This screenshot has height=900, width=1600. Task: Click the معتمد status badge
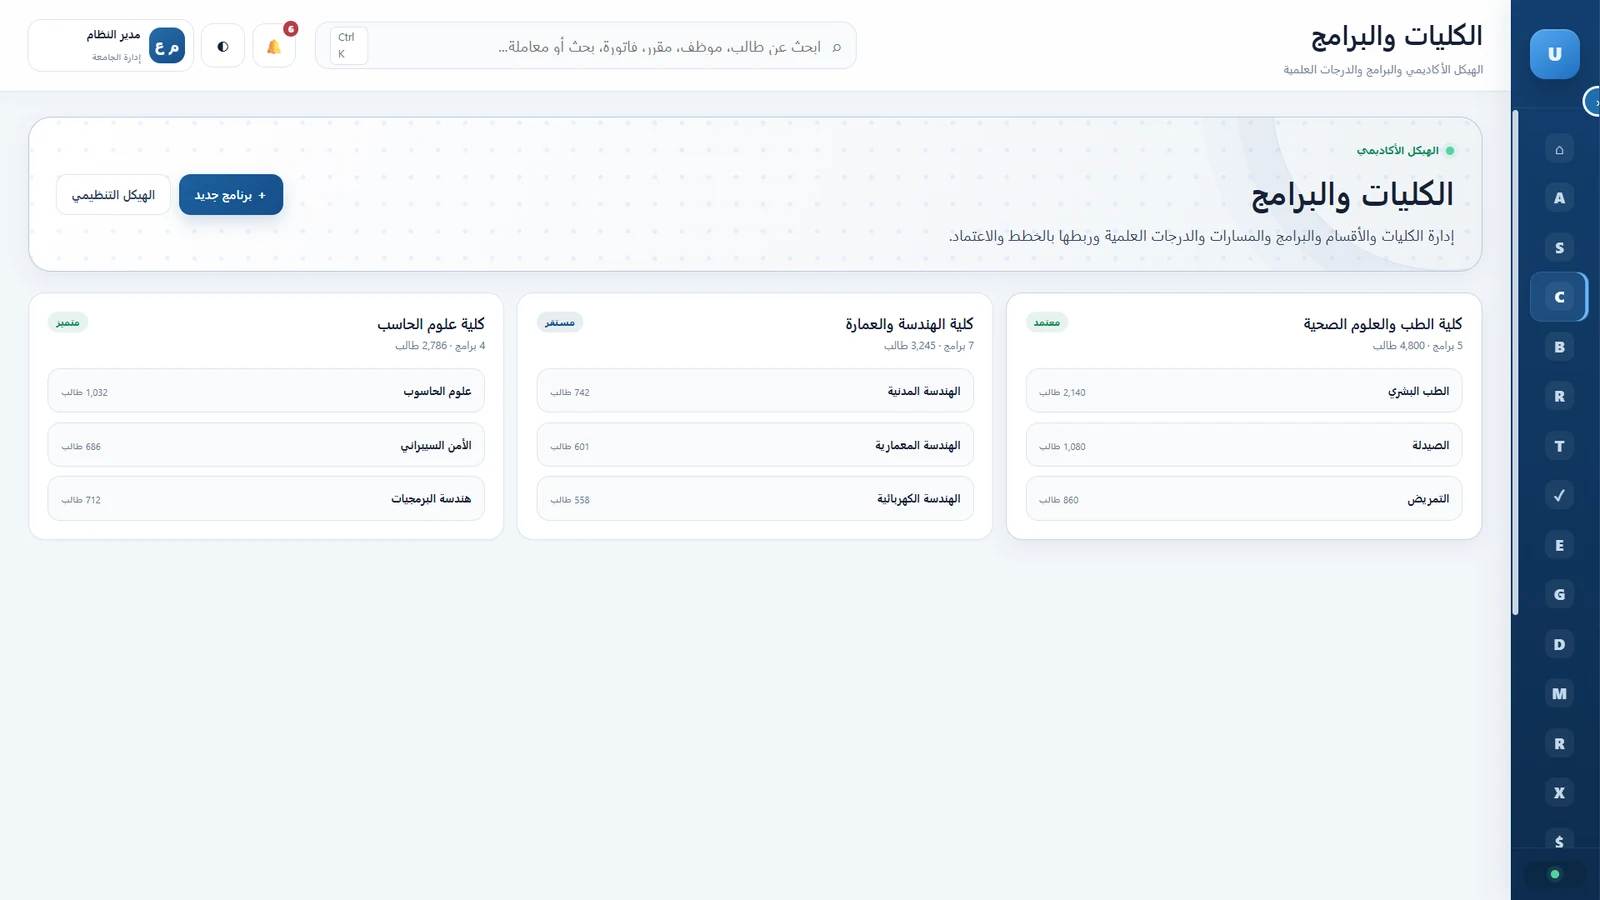(1047, 322)
